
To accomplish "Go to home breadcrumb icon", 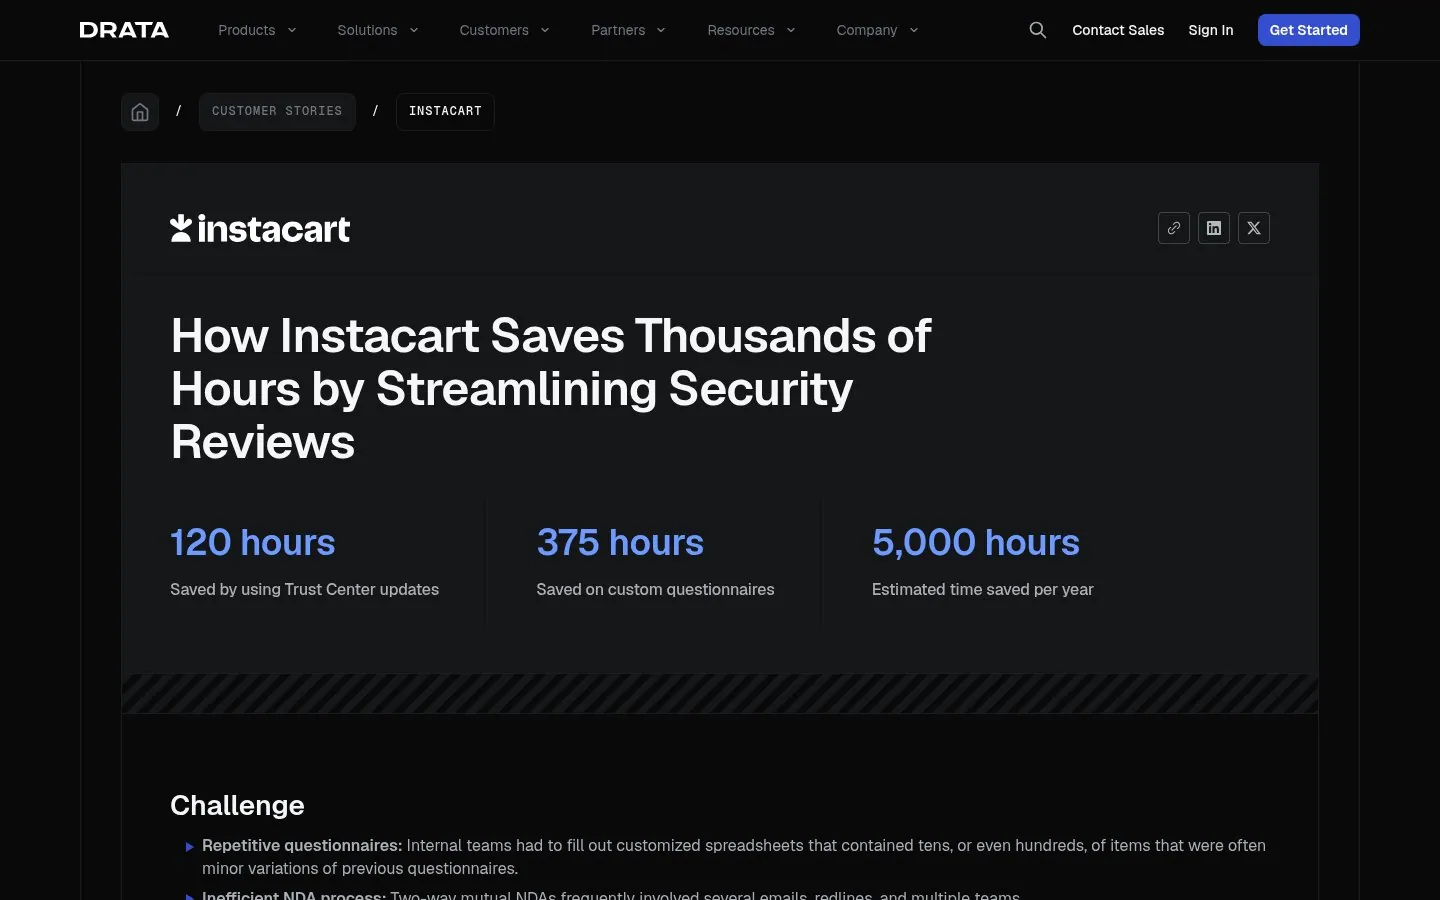I will tap(140, 112).
